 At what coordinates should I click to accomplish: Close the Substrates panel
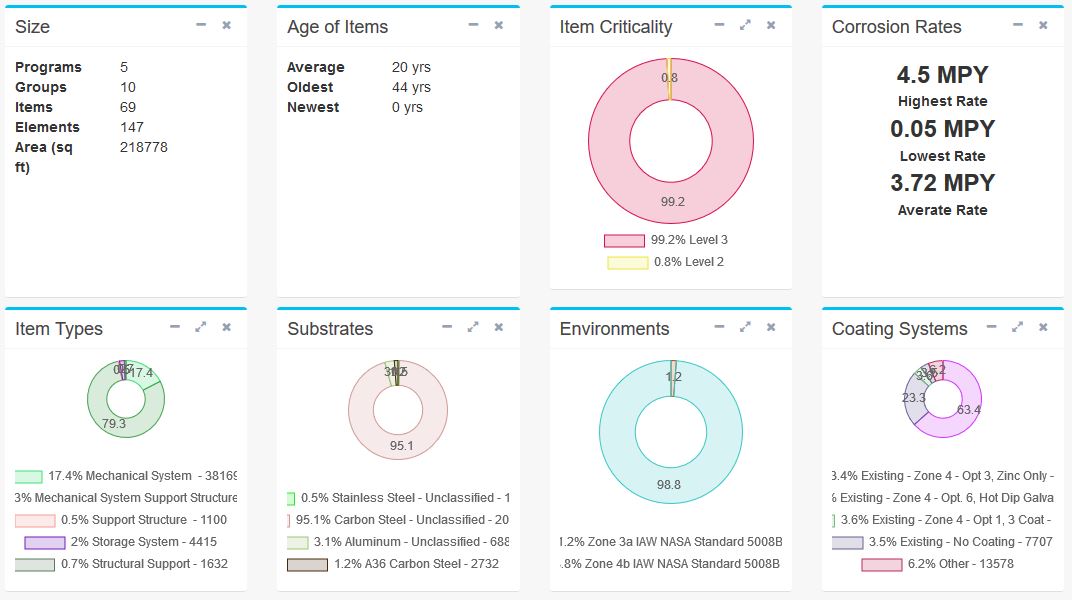[499, 327]
